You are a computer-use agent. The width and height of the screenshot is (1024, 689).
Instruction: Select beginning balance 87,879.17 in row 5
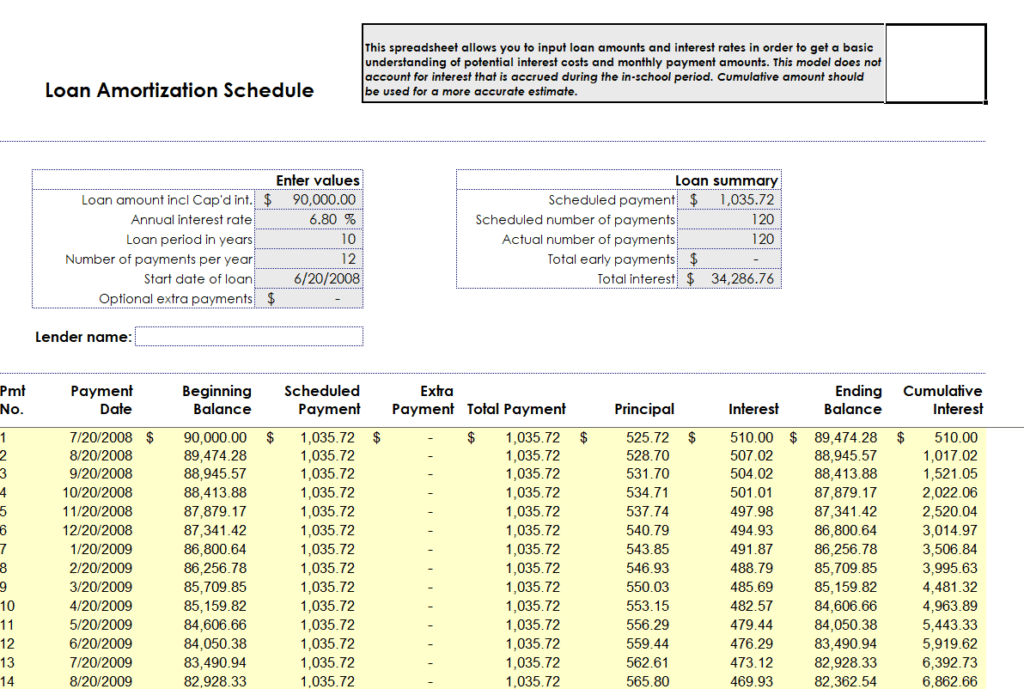click(x=215, y=511)
